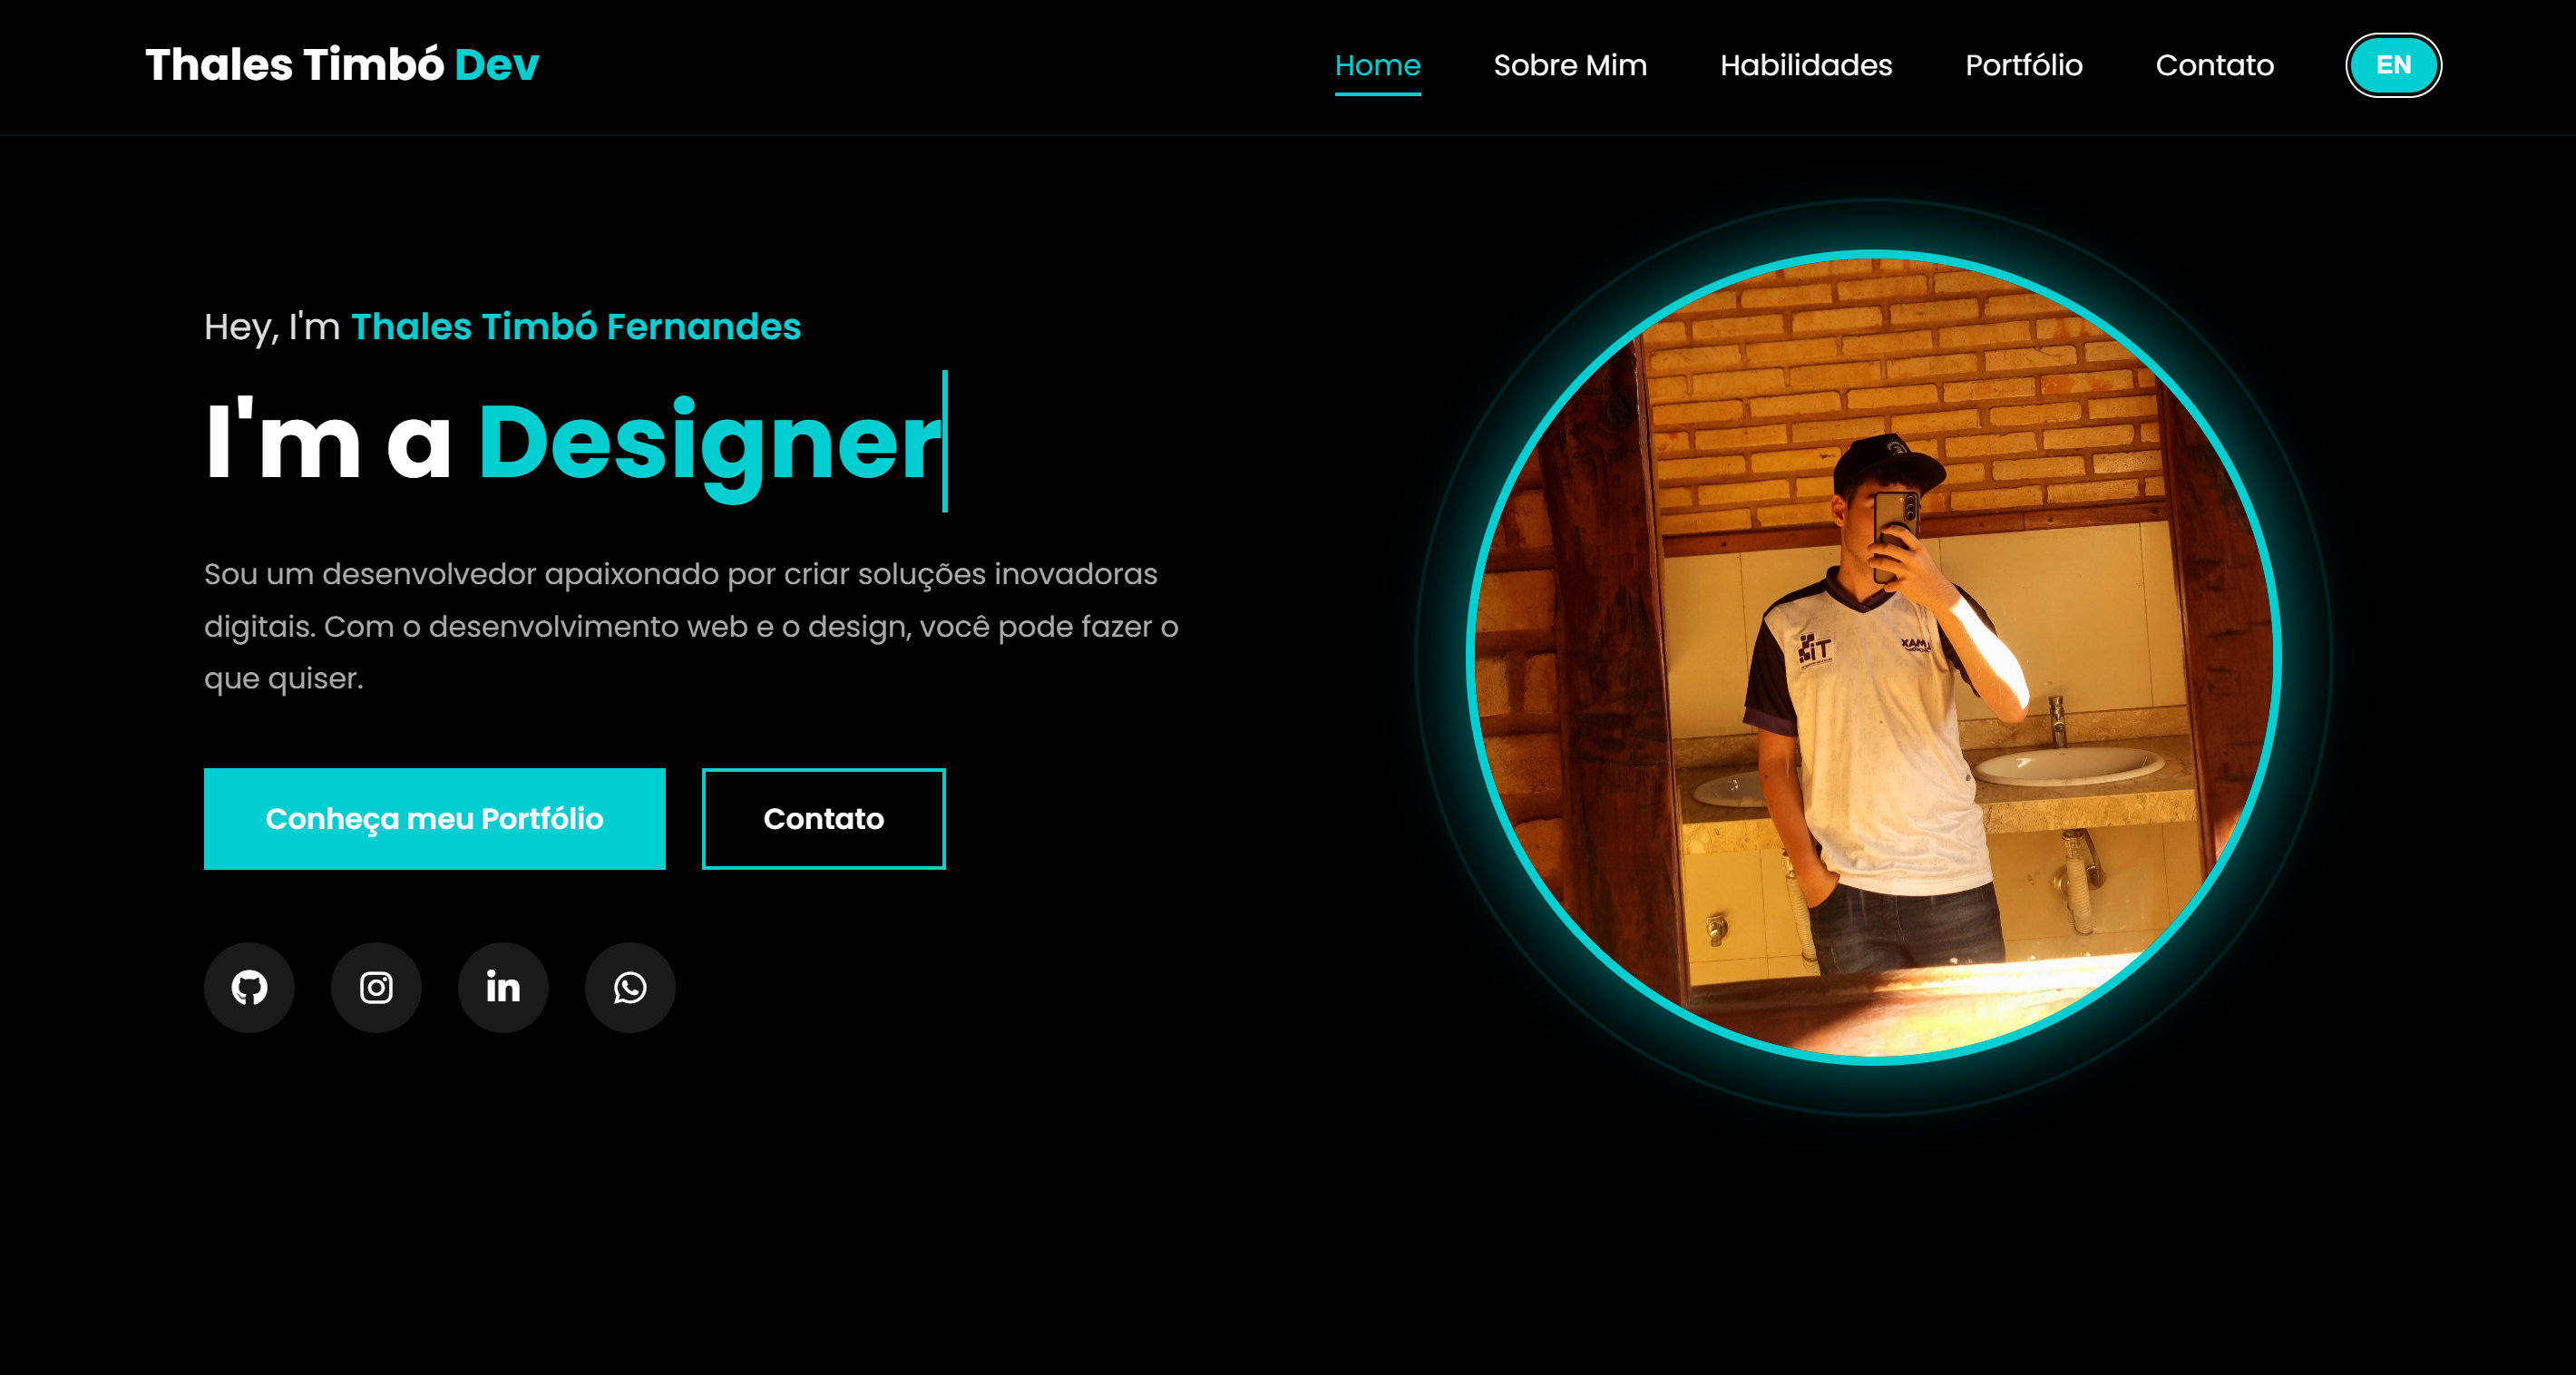This screenshot has width=2576, height=1375.
Task: Click the "Hey, I'm" greeting text
Action: click(x=272, y=327)
